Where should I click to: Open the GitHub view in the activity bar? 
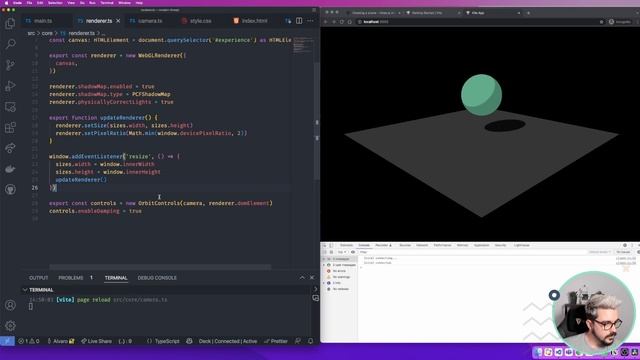pos(10,189)
